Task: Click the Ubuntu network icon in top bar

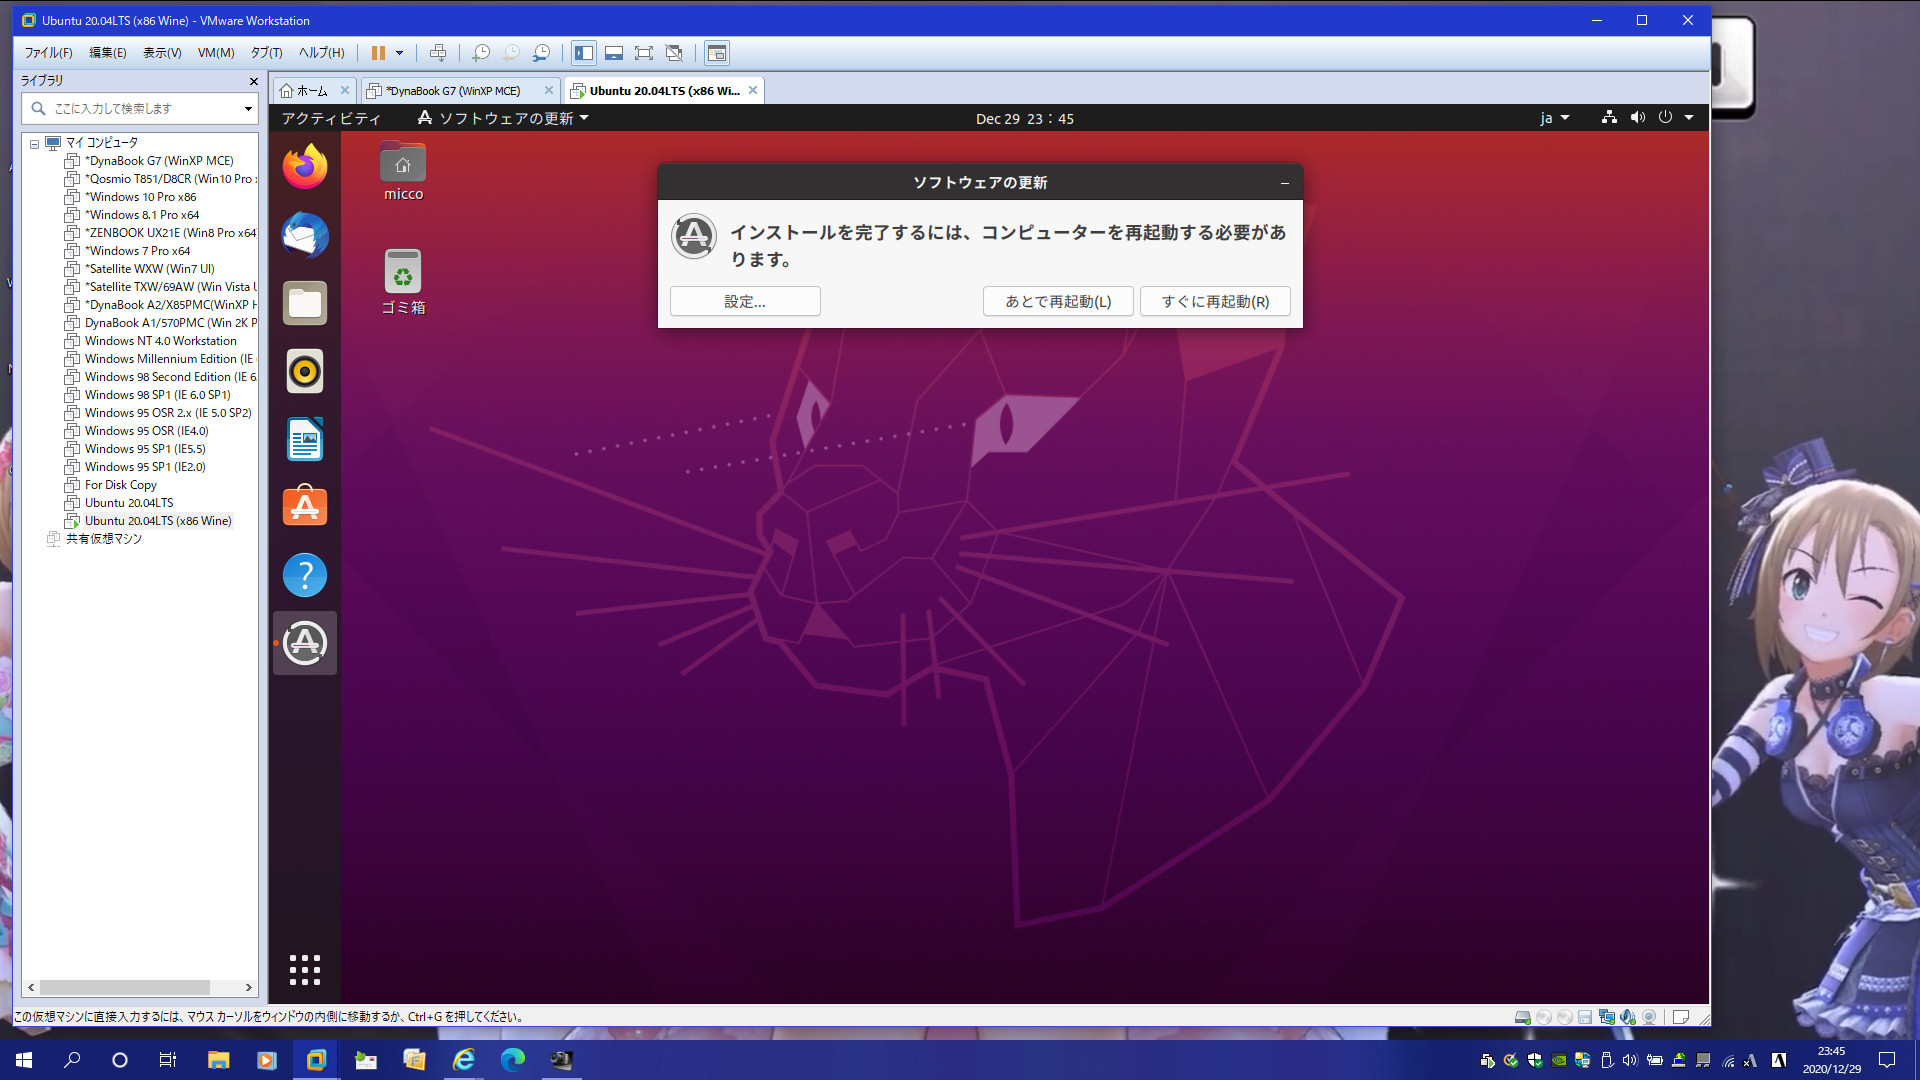Action: pyautogui.click(x=1609, y=118)
